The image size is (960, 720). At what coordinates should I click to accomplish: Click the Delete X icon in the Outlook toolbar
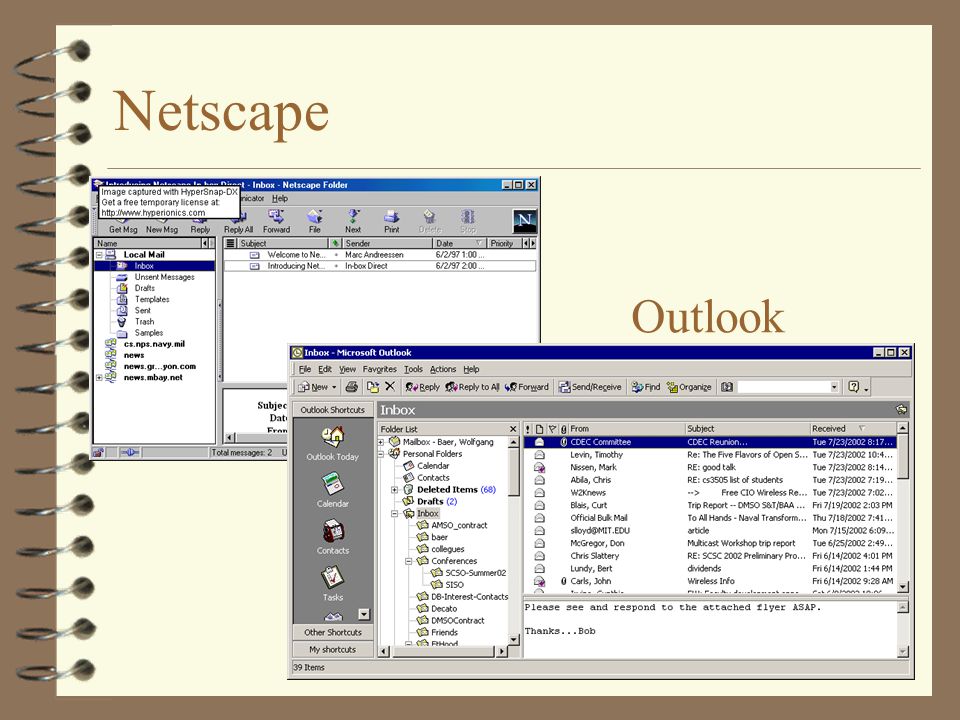click(390, 386)
